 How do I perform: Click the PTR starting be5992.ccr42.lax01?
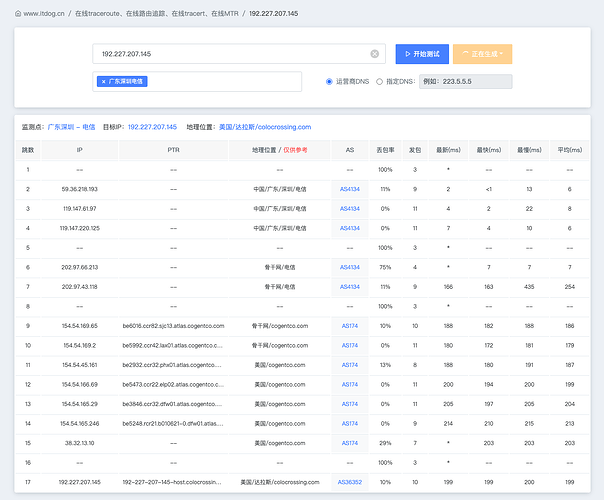point(173,346)
